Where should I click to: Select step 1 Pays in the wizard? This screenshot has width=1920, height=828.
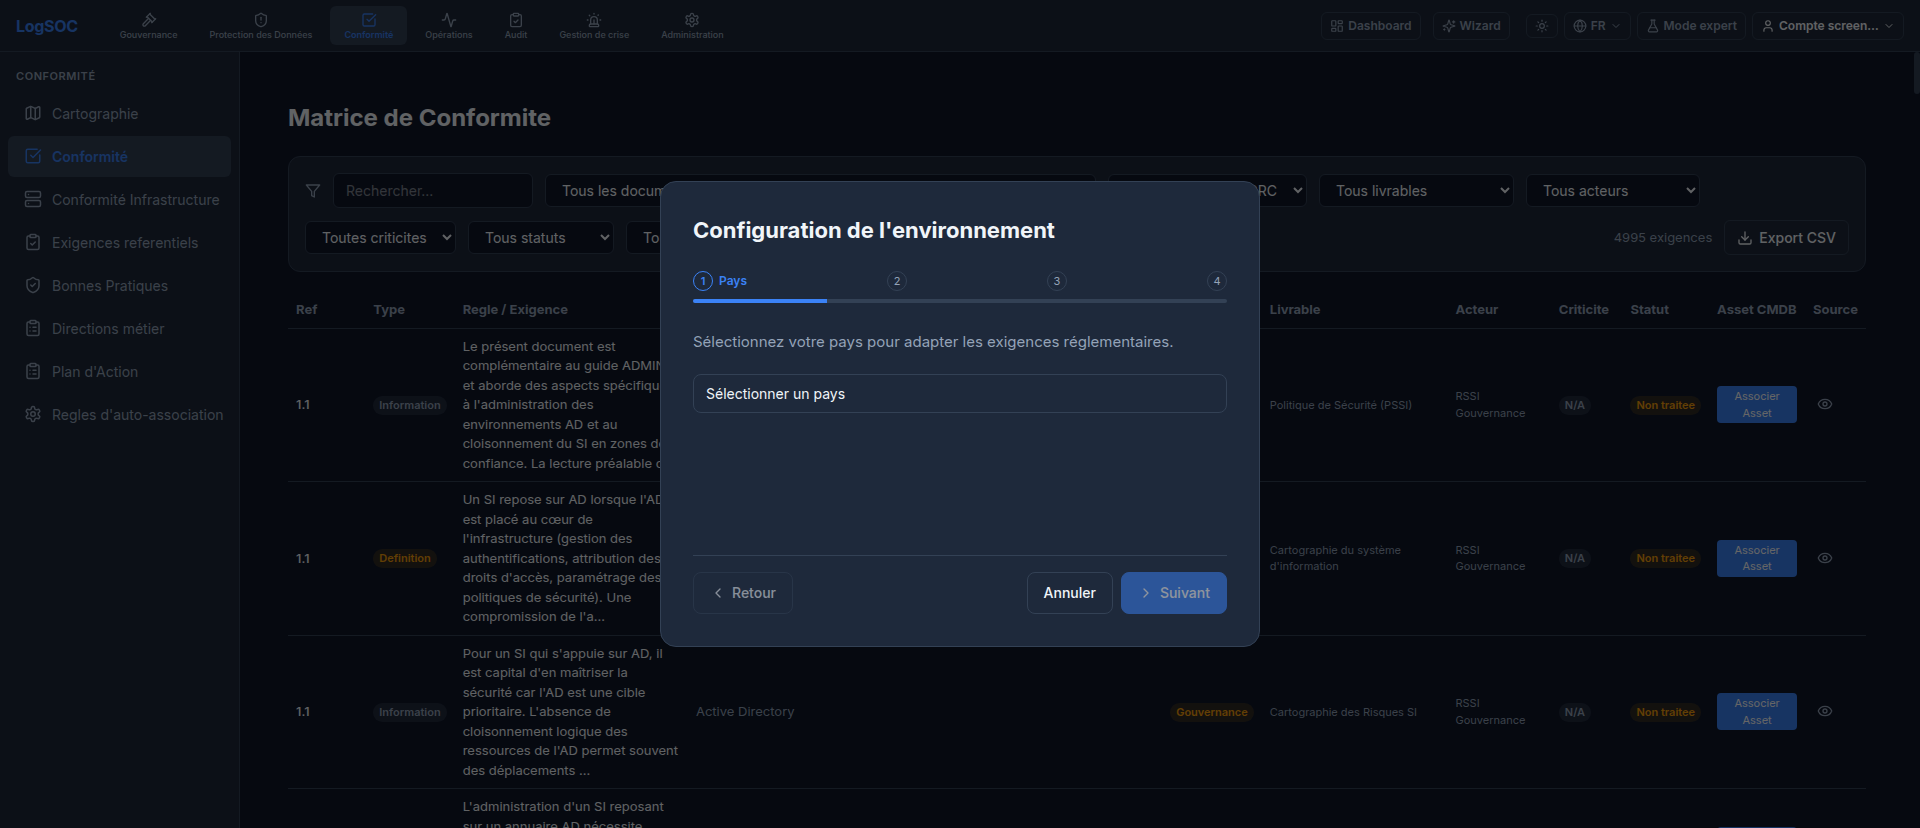pos(720,281)
